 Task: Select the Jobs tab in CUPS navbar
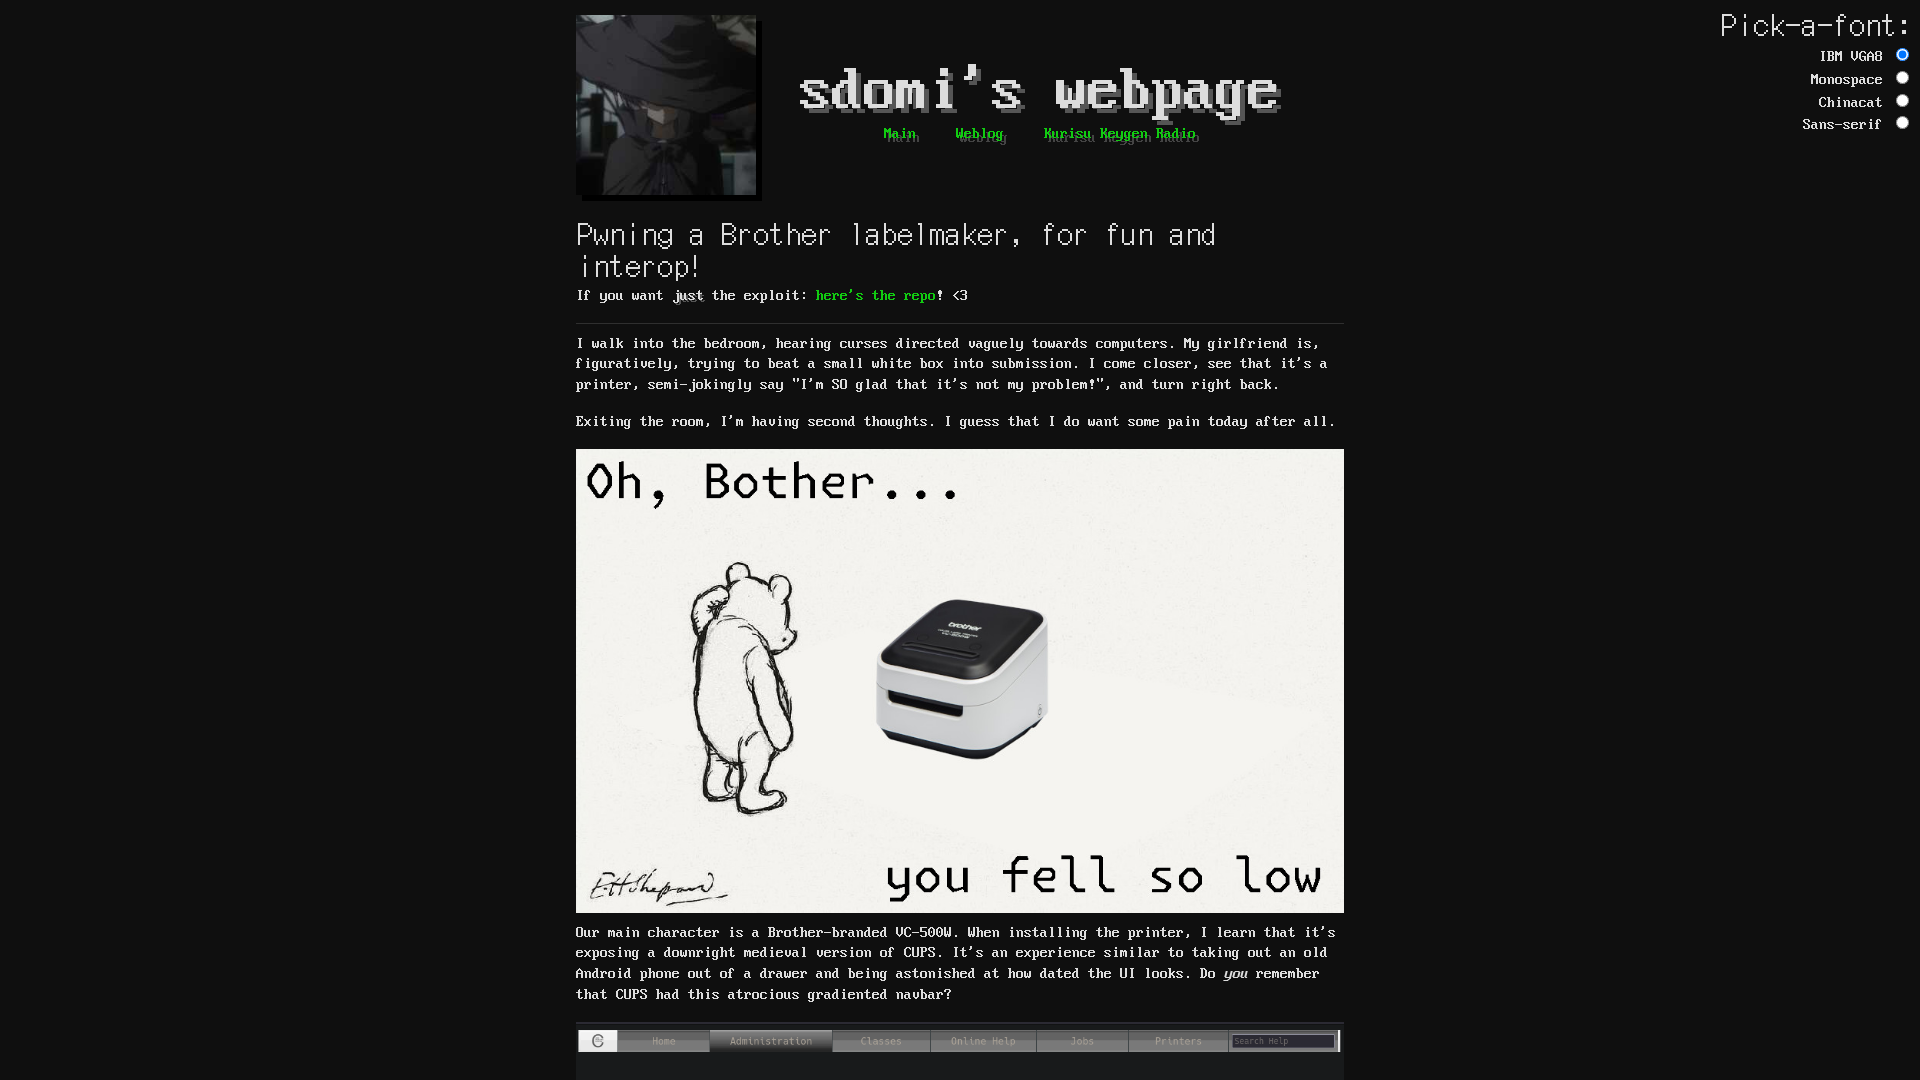tap(1081, 1040)
